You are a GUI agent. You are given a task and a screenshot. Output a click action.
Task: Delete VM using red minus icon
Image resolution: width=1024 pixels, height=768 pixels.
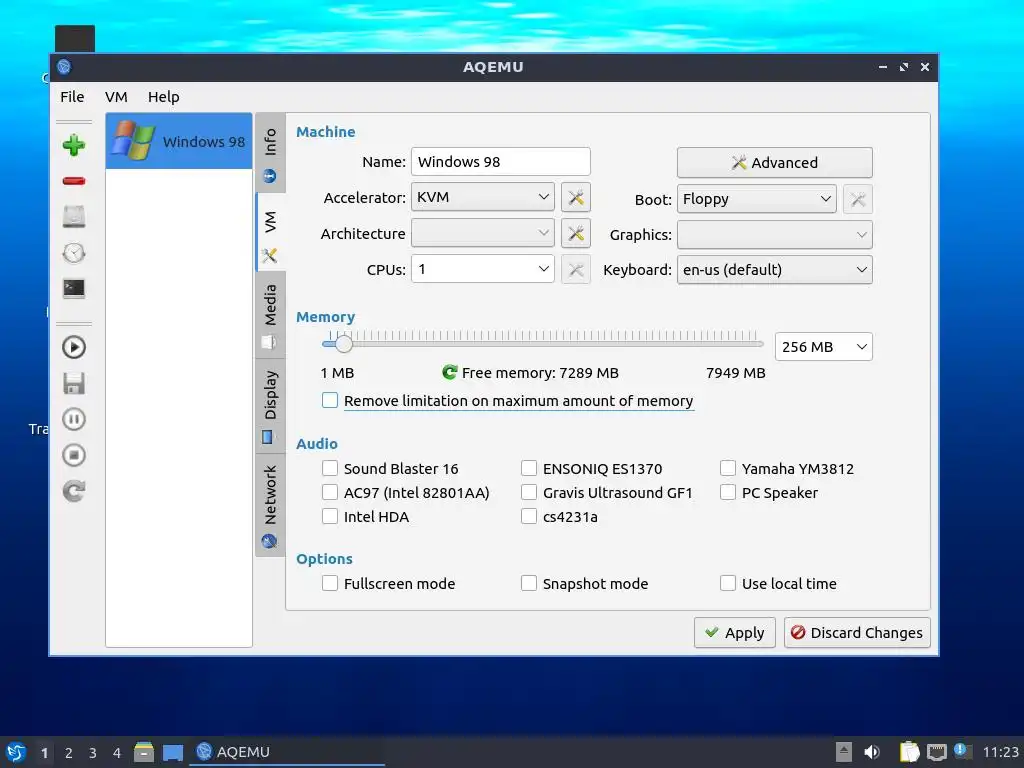coord(74,181)
